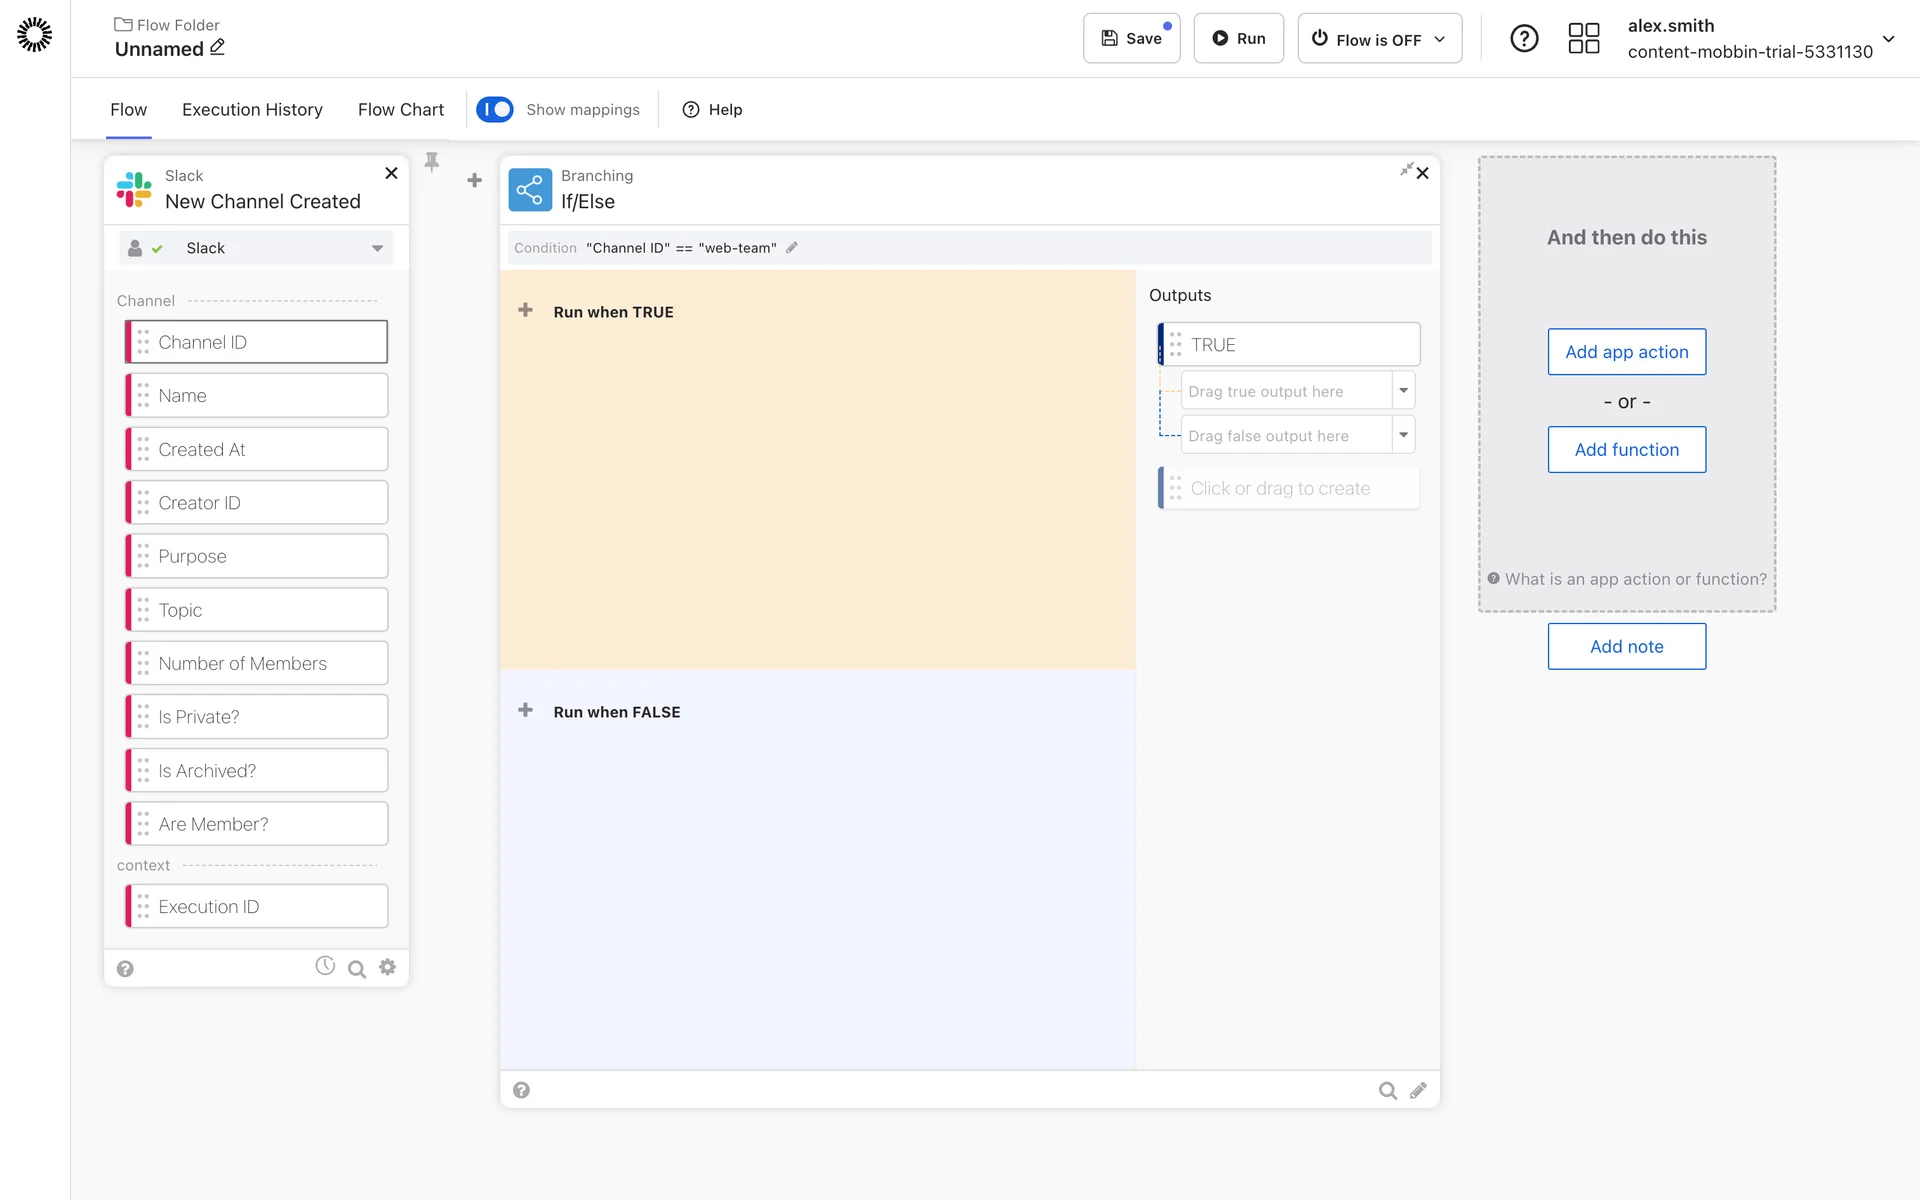Click pencil icon to edit the condition

coord(792,248)
